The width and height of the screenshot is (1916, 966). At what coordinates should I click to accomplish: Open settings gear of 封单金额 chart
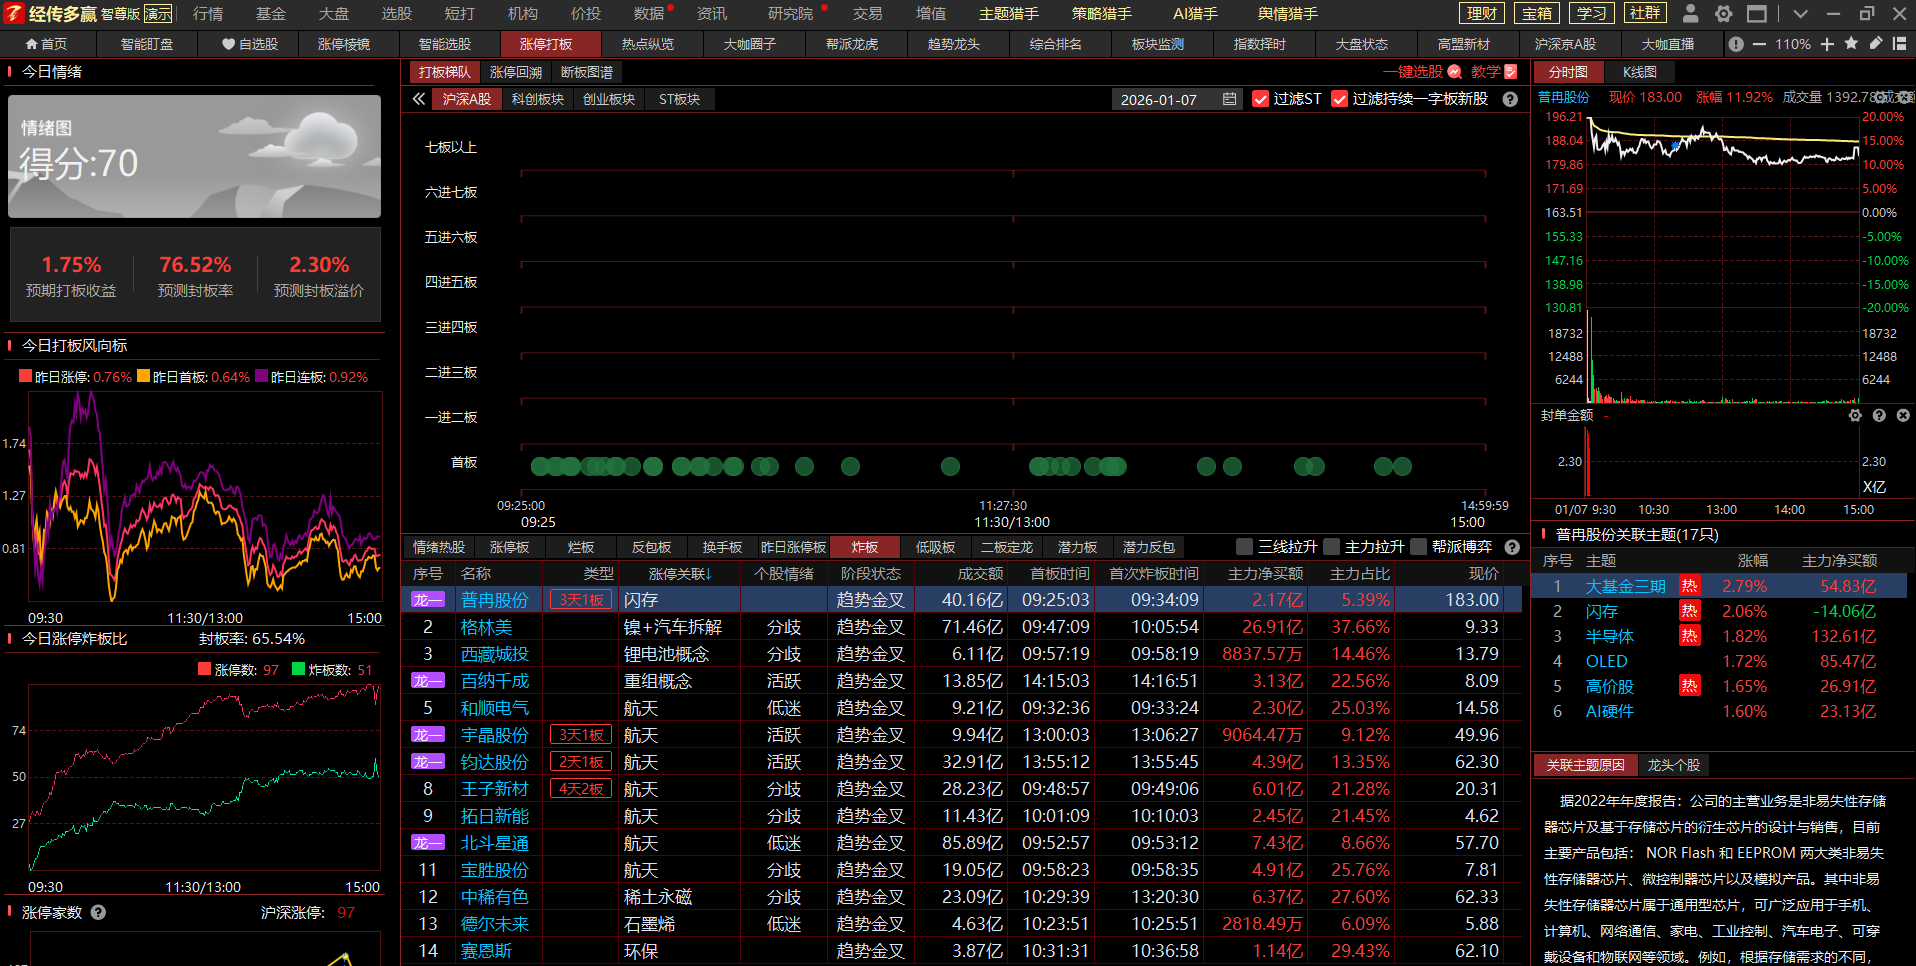click(x=1855, y=416)
